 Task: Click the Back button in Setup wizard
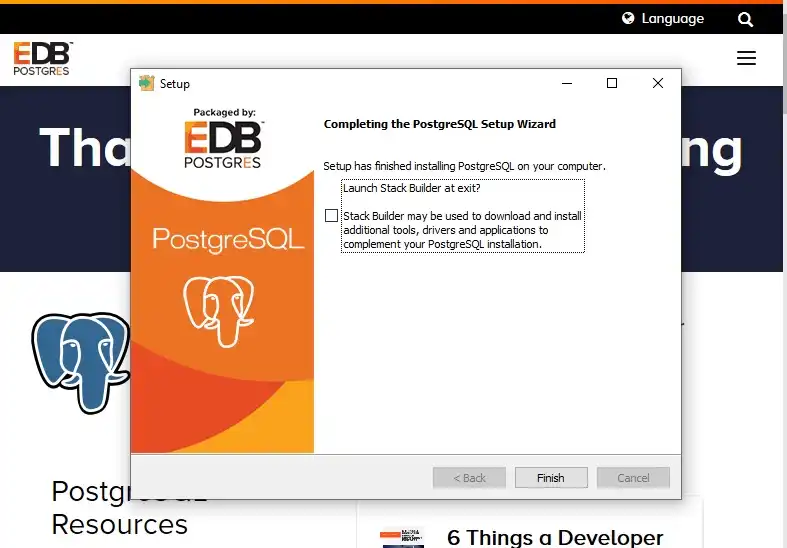pyautogui.click(x=469, y=478)
